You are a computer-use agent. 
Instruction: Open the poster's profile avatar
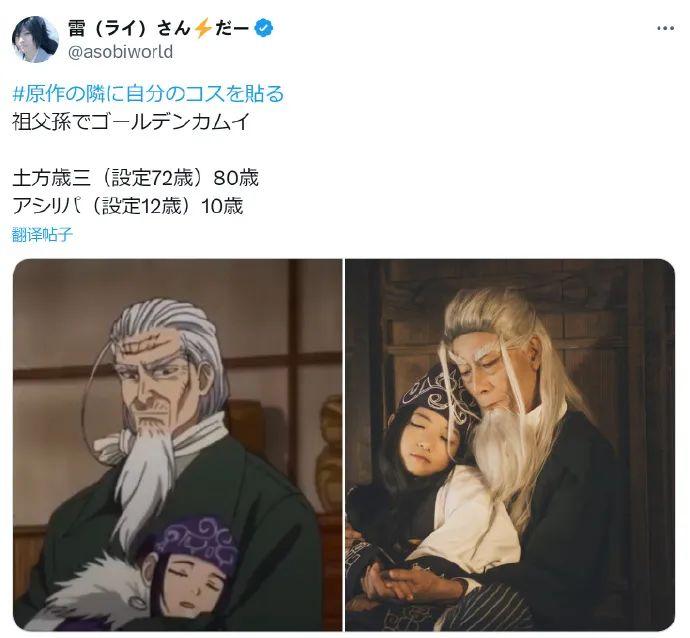[x=35, y=40]
